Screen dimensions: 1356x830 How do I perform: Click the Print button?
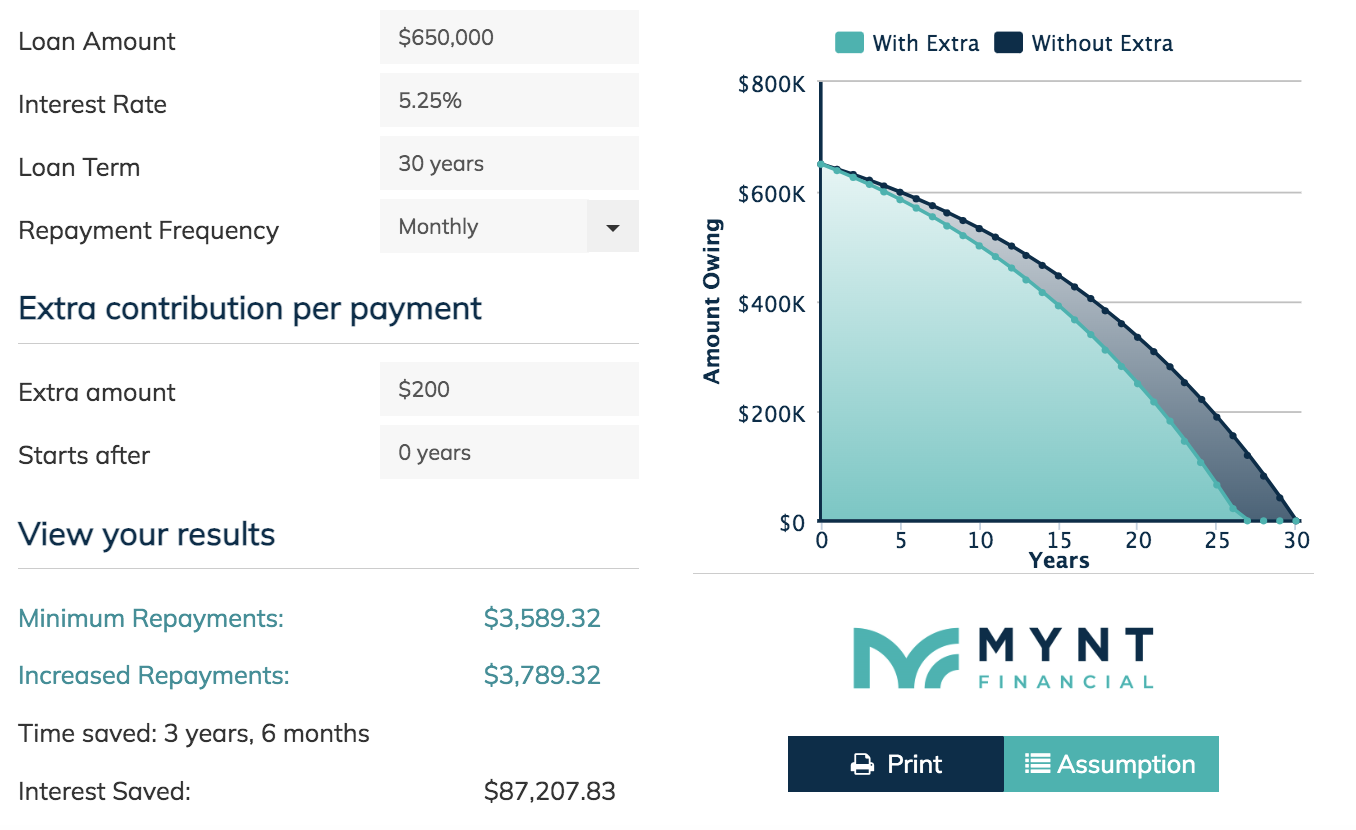[895, 764]
